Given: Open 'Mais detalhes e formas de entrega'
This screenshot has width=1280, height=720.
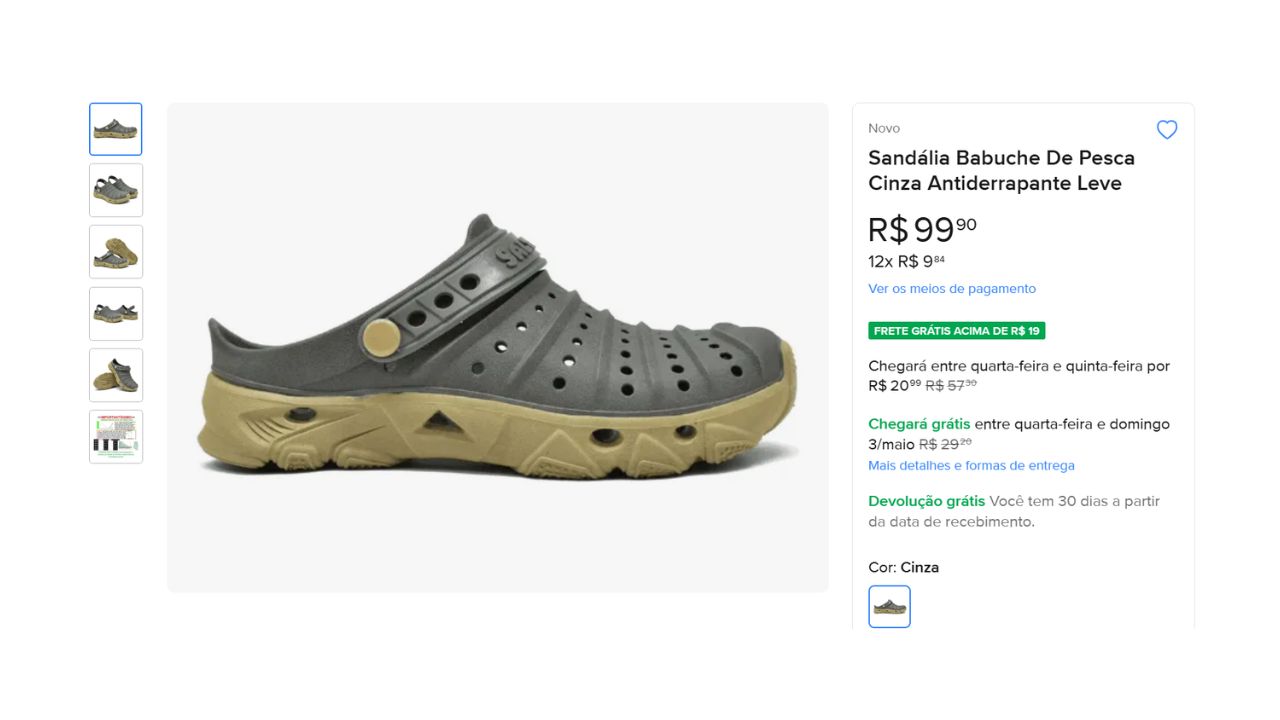Looking at the screenshot, I should (971, 466).
